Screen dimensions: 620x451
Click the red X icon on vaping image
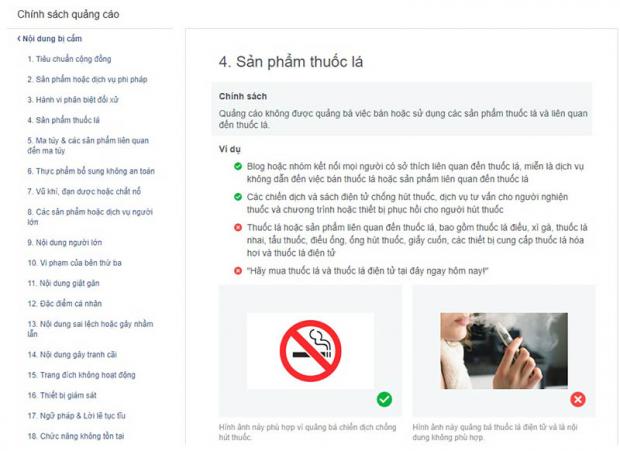578,399
